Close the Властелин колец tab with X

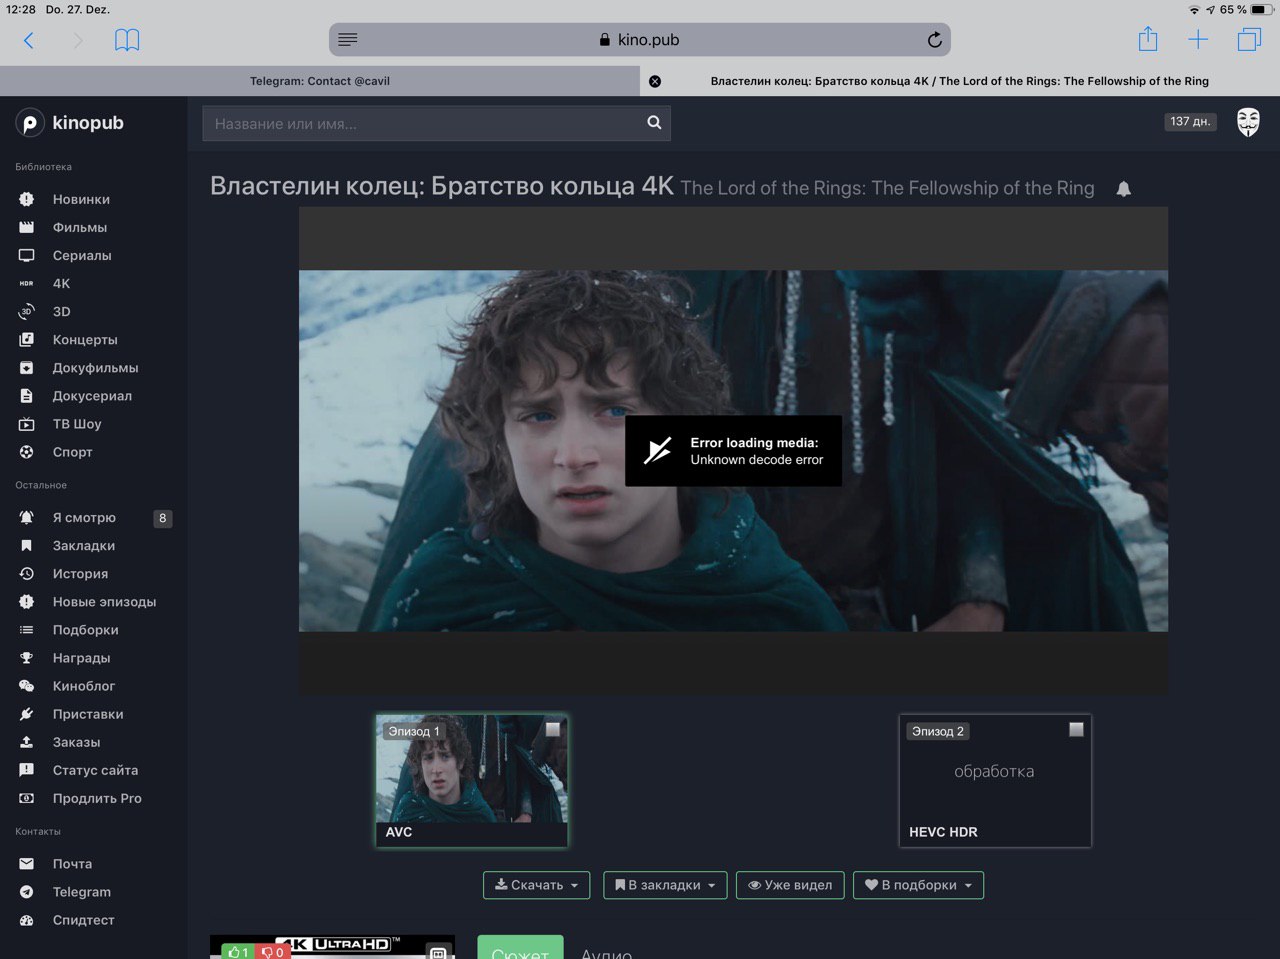coord(655,81)
